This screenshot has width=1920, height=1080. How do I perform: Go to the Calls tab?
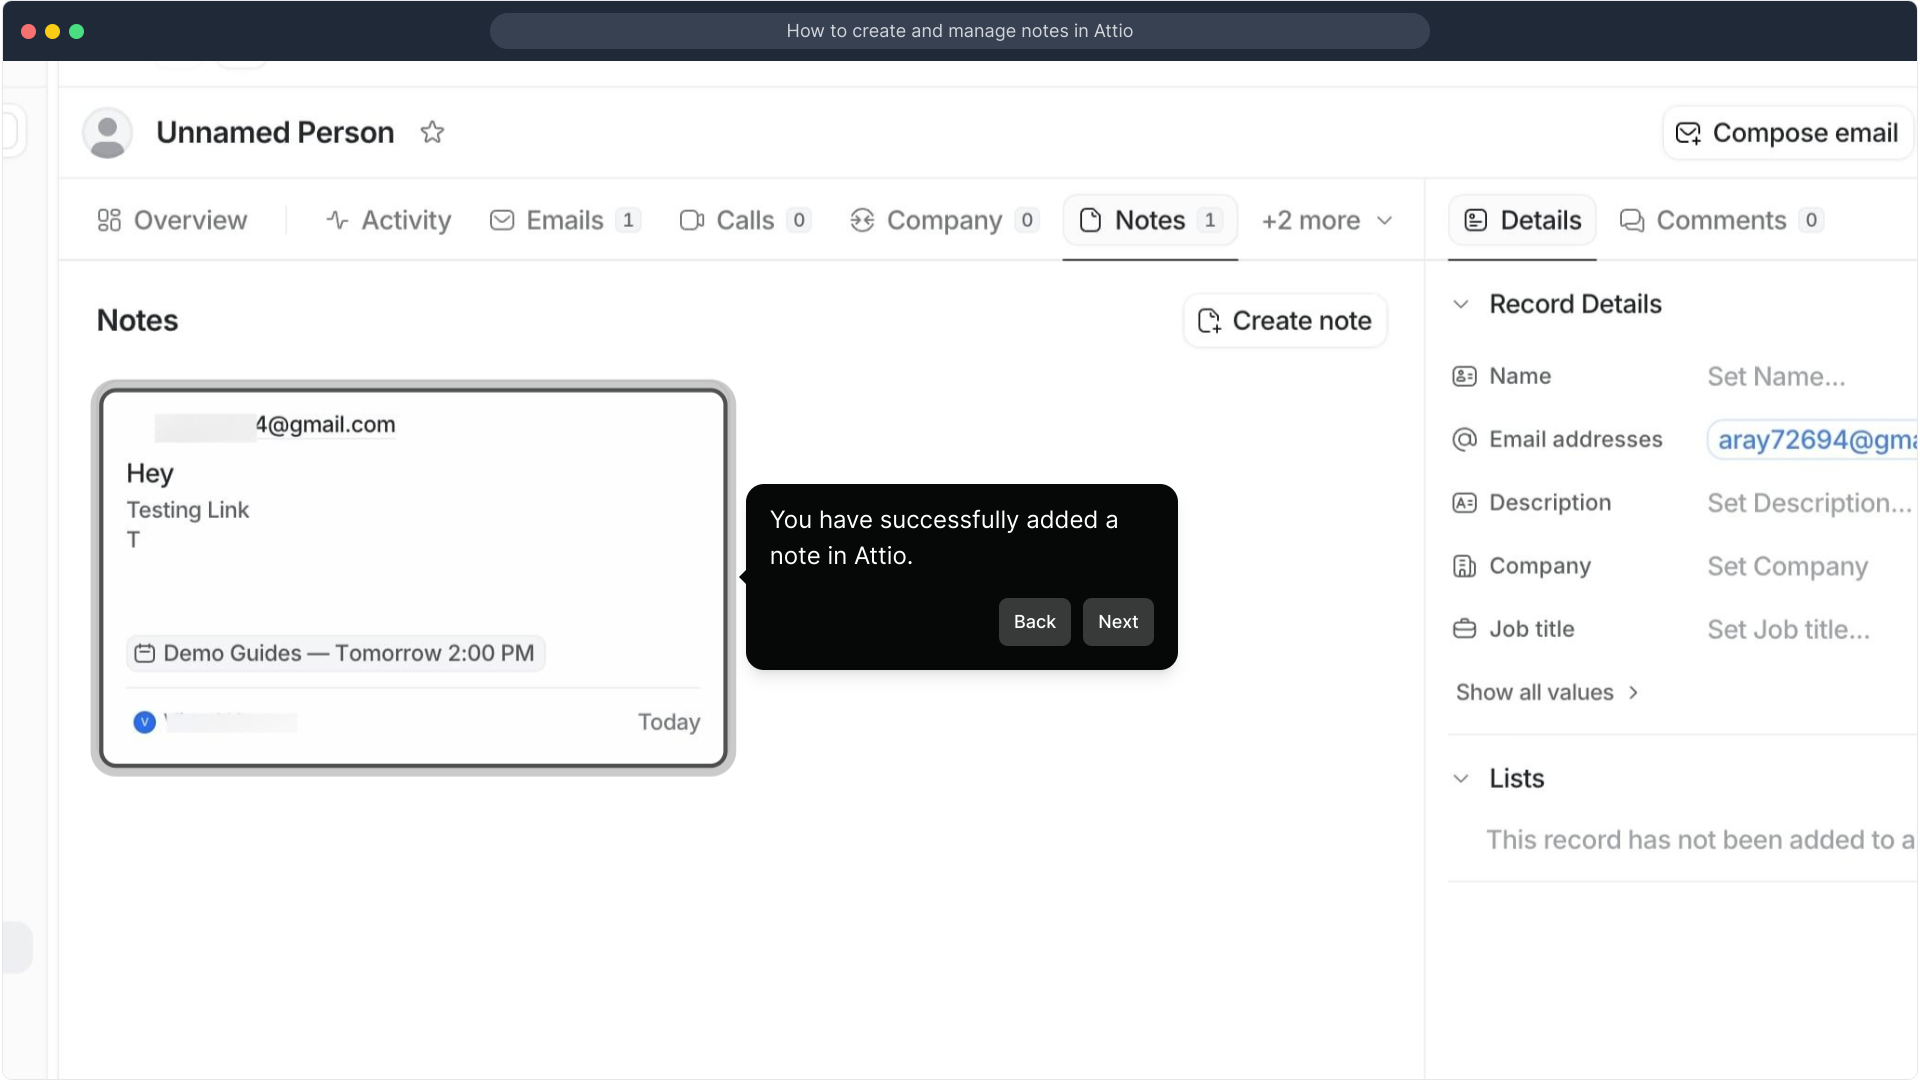pyautogui.click(x=745, y=220)
